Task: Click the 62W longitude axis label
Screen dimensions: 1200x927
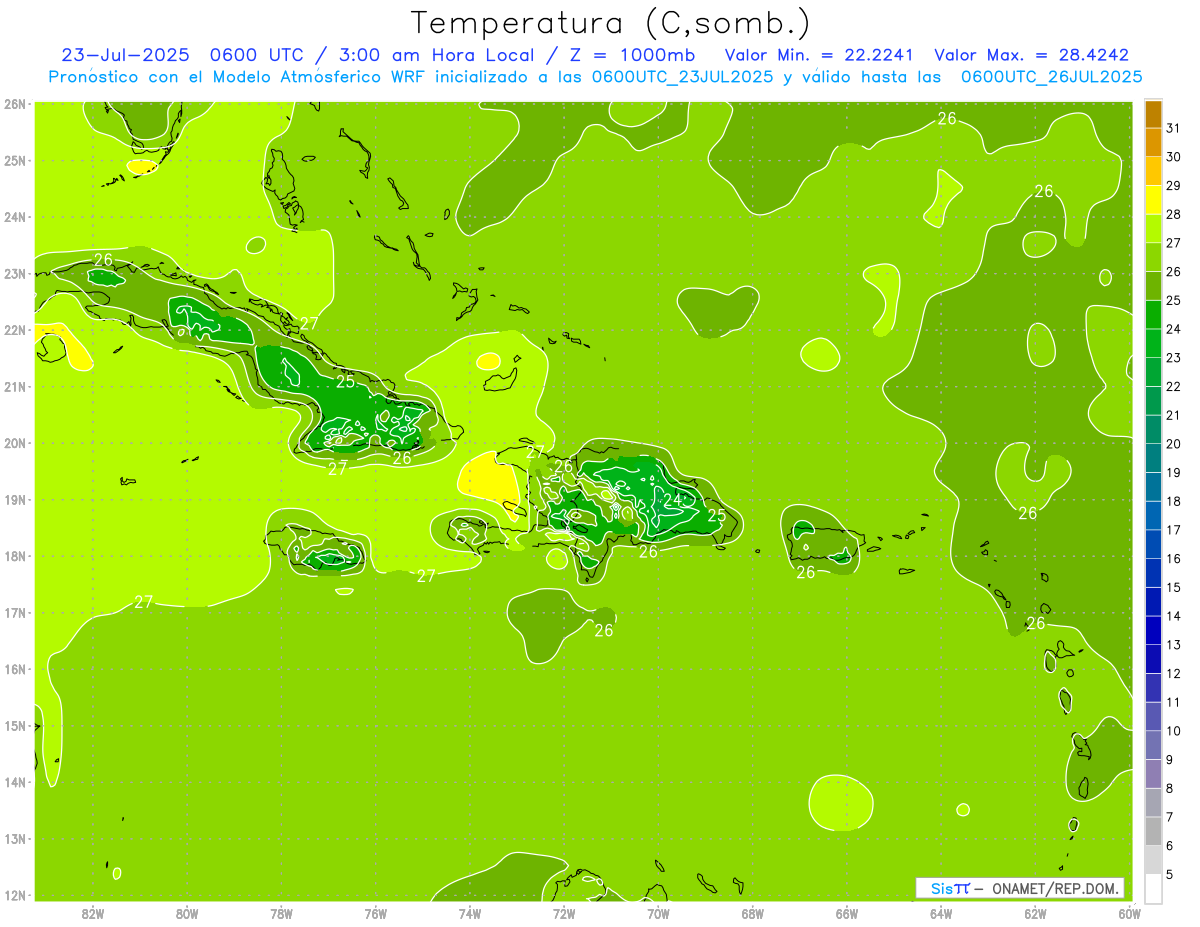Action: pyautogui.click(x=1035, y=913)
